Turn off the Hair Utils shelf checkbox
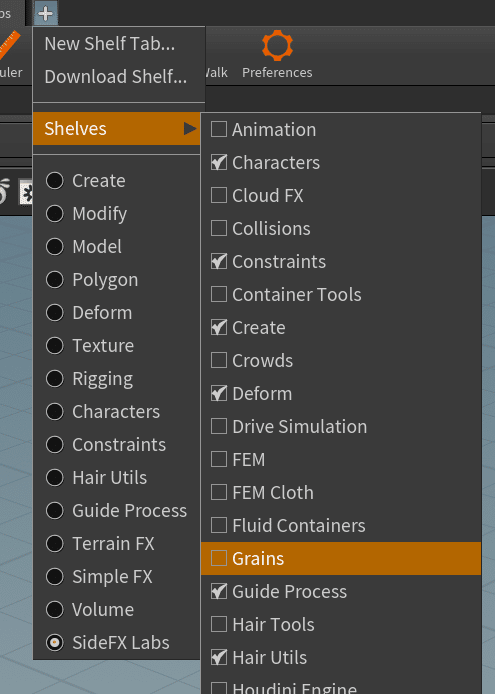This screenshot has height=694, width=495. click(x=219, y=657)
